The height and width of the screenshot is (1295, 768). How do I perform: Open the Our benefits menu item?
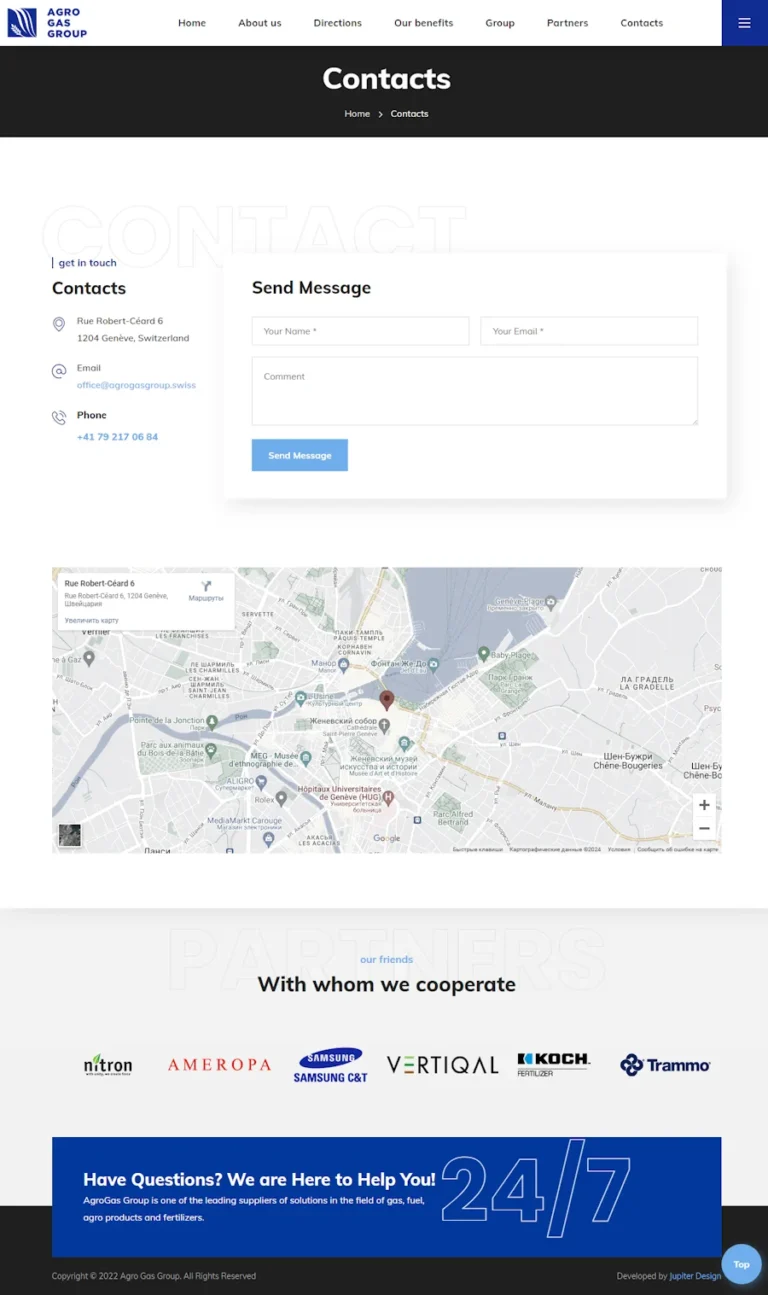[423, 23]
